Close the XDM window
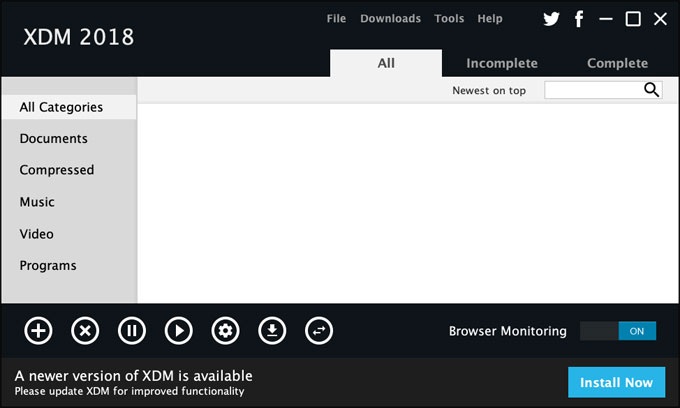Viewport: 680px width, 408px height. click(x=660, y=19)
